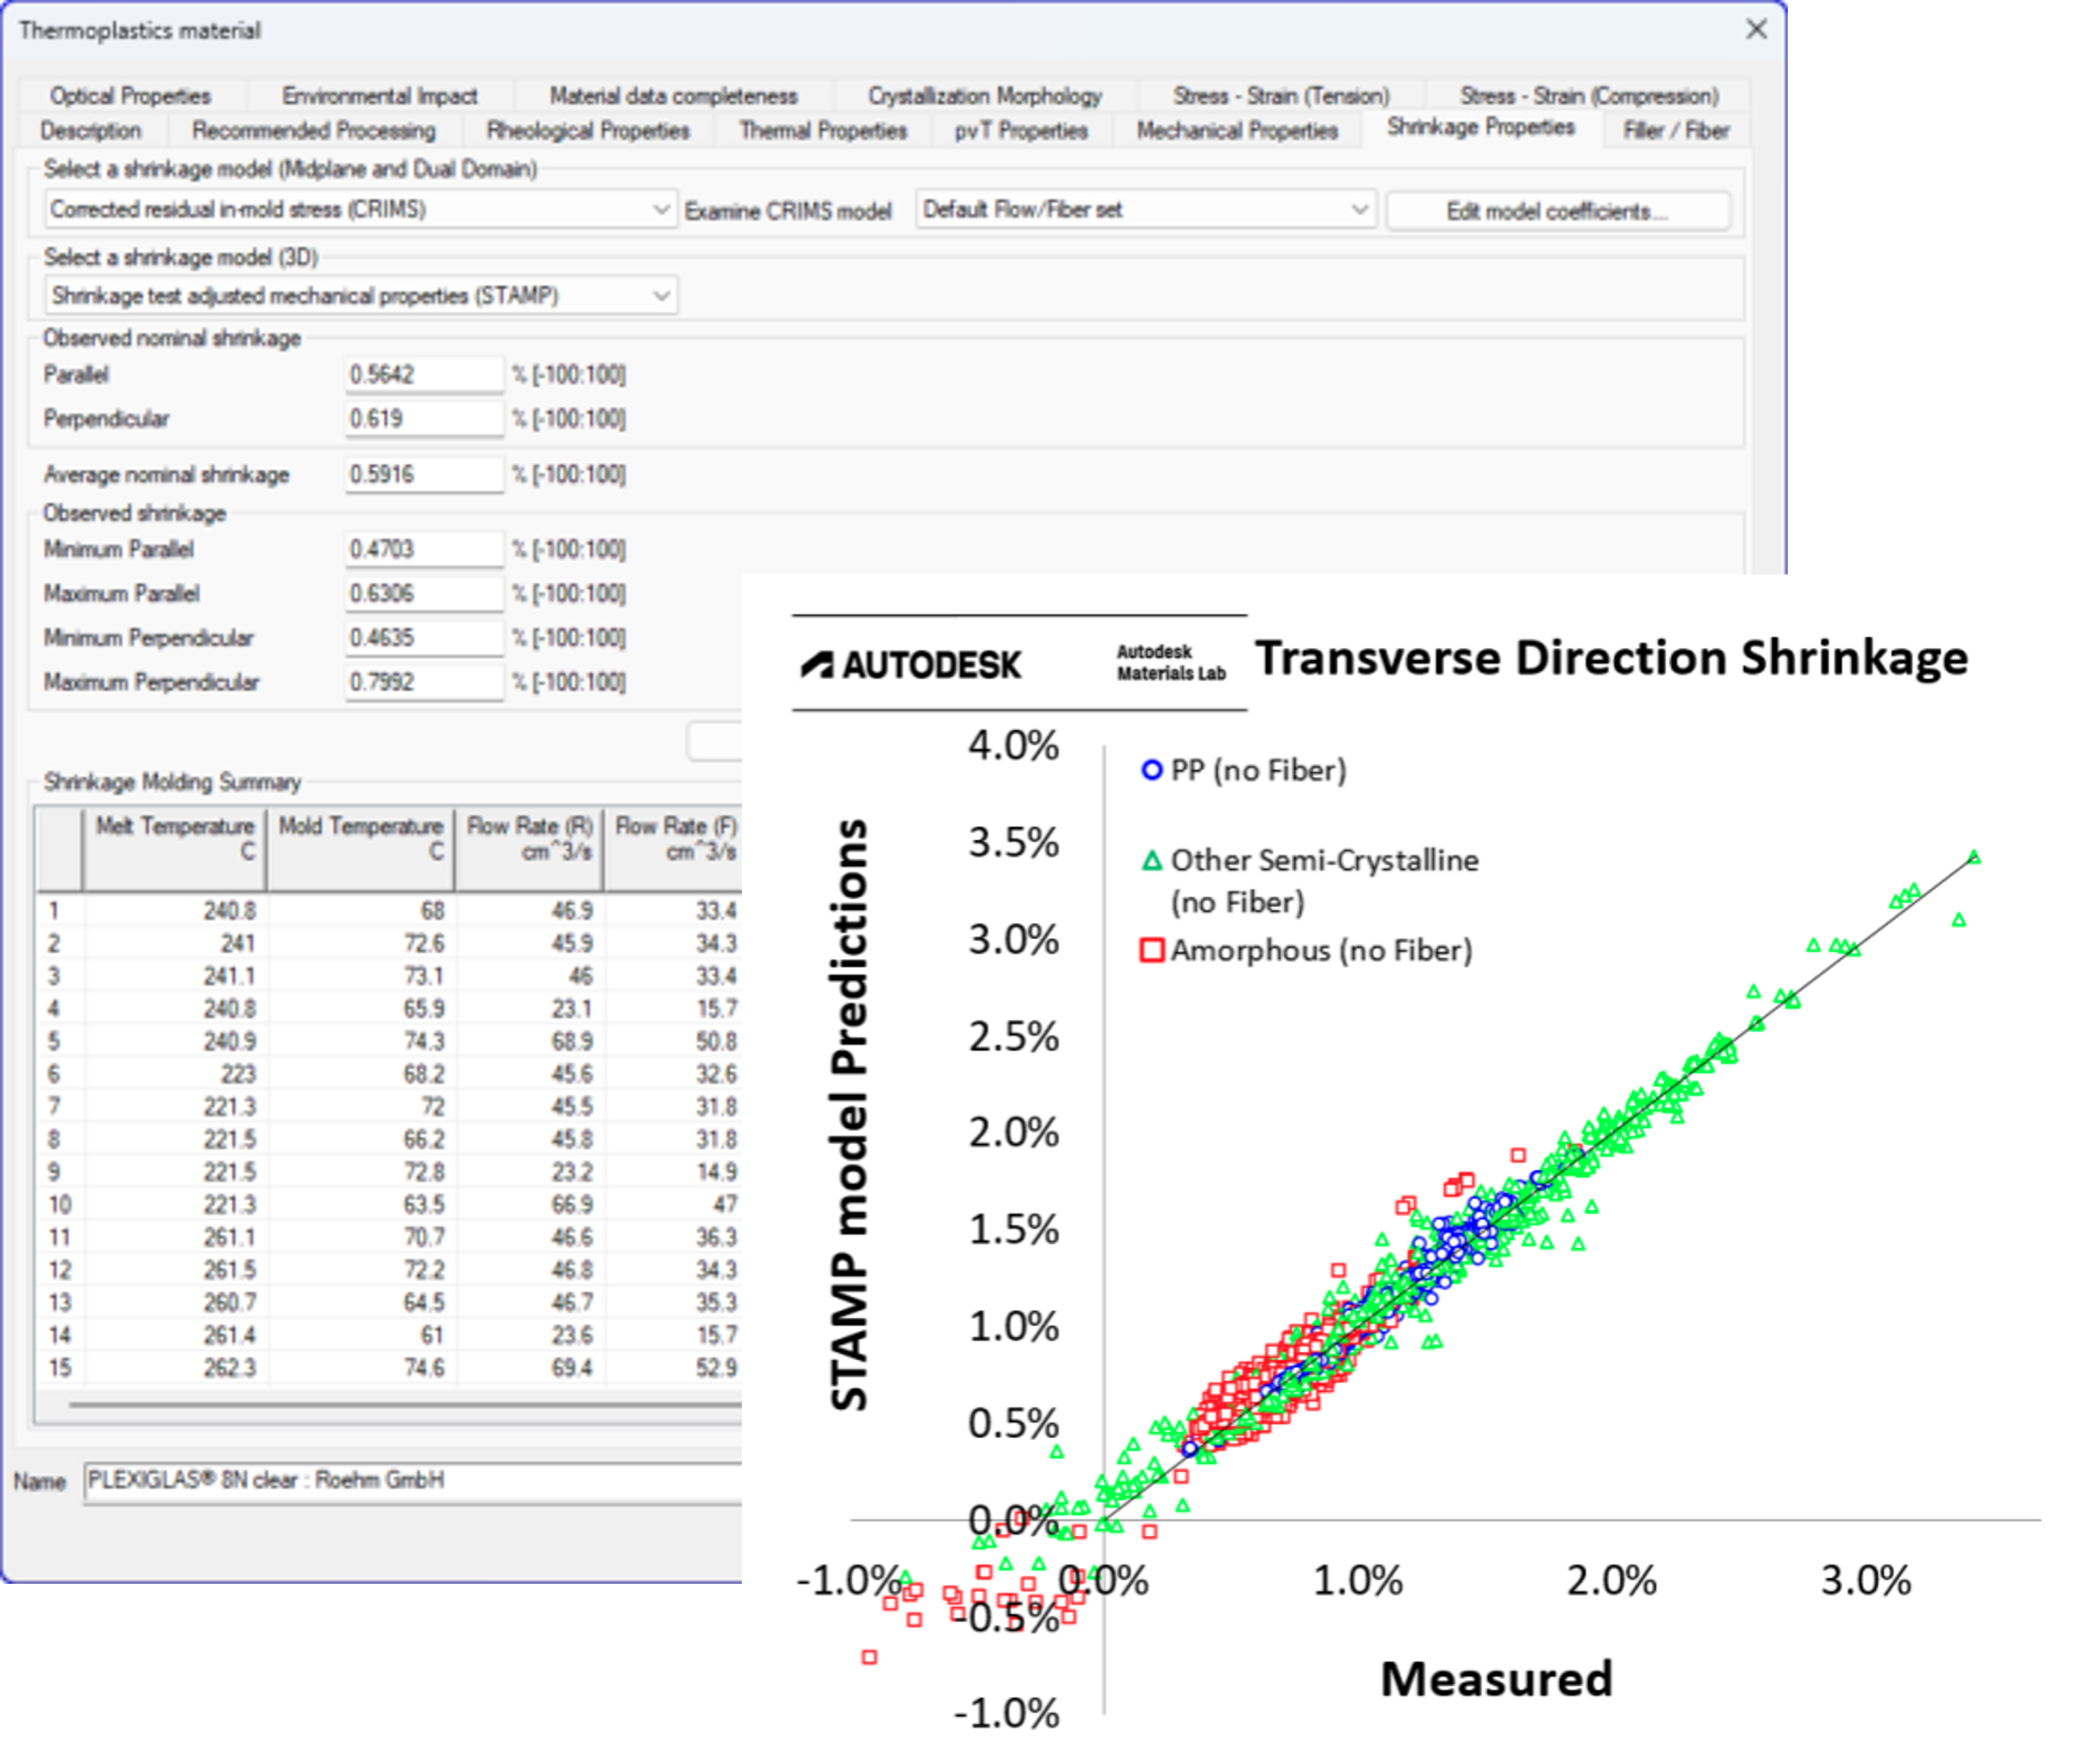Click the Flow Rate (F) column header
Viewport: 2085px width, 1764px height.
[x=673, y=850]
